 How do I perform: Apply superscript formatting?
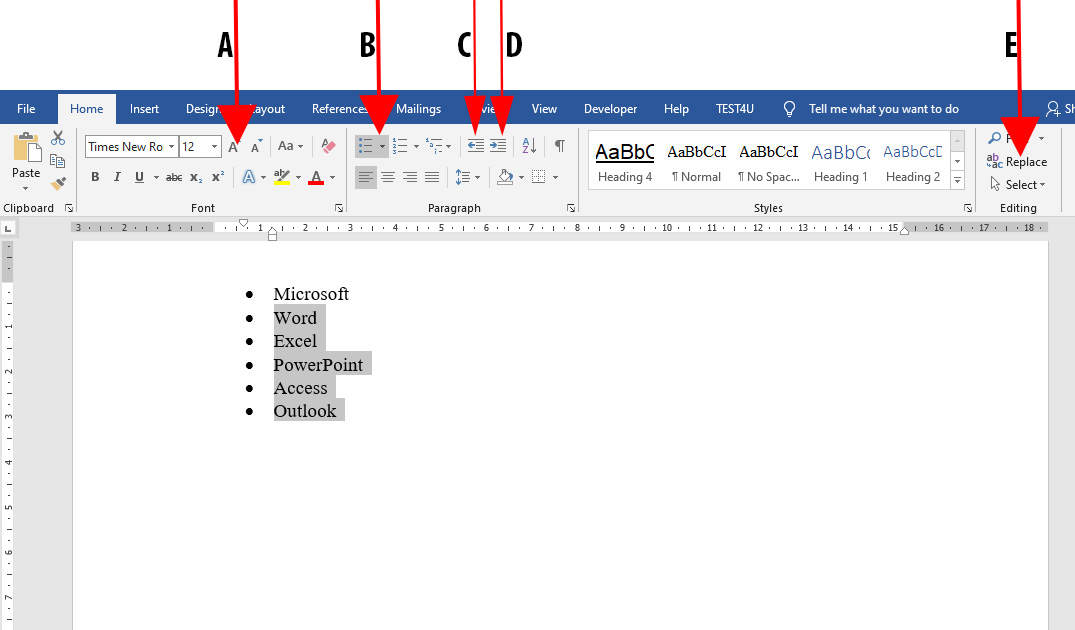(218, 178)
